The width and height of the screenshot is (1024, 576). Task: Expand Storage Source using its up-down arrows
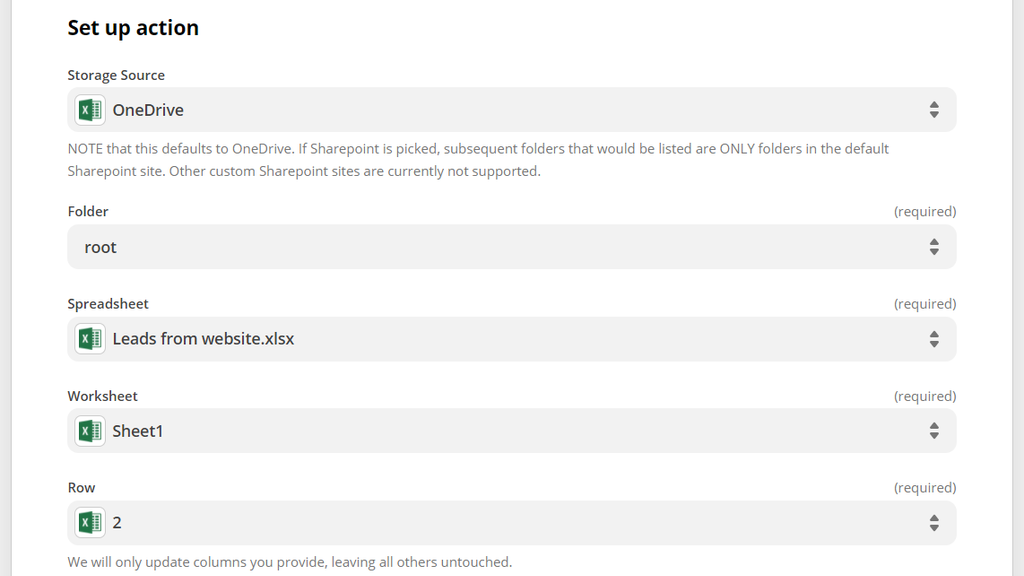933,110
